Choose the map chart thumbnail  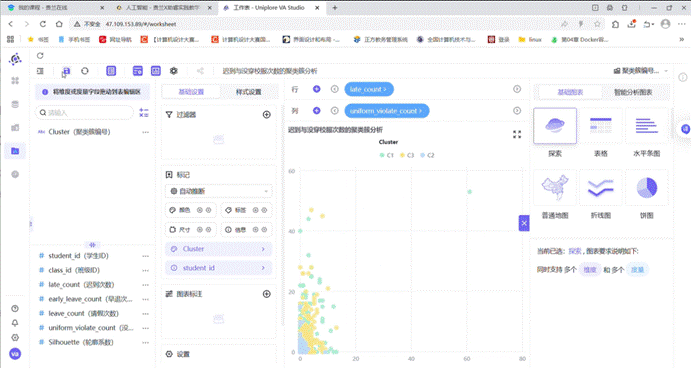pos(555,188)
